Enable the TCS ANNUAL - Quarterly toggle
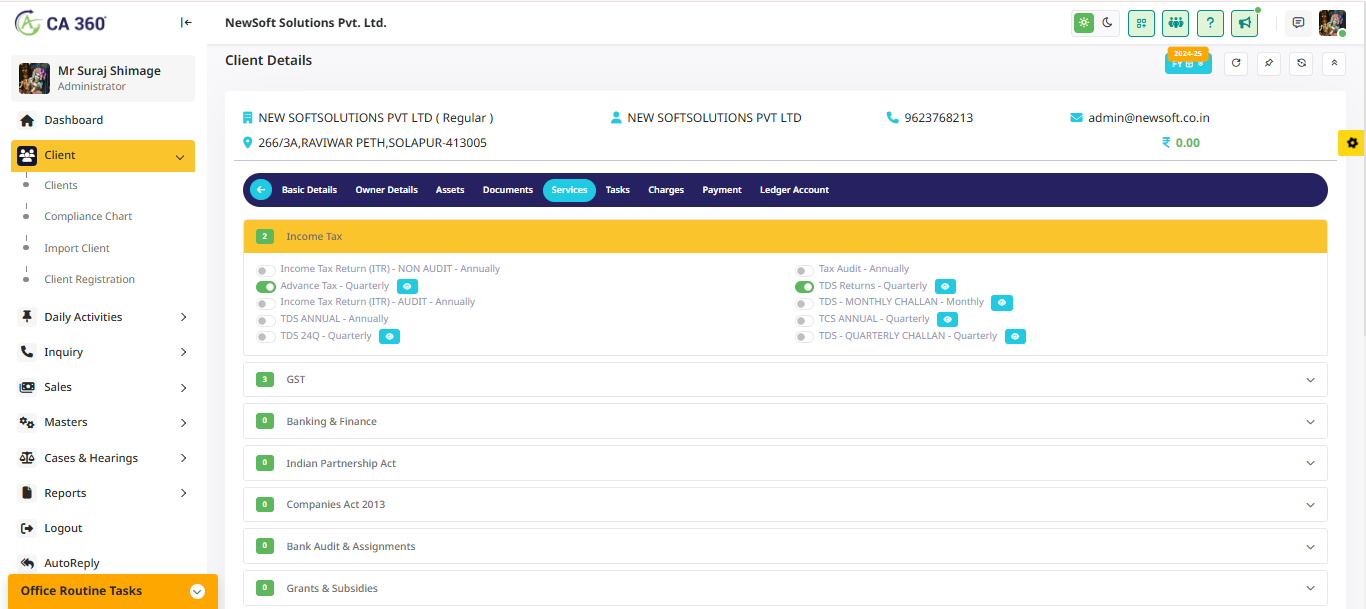 [x=804, y=320]
